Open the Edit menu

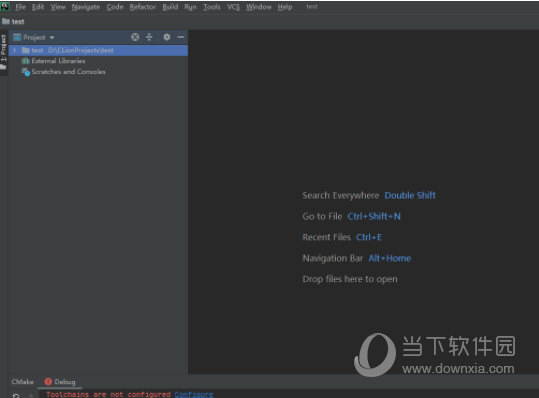coord(38,7)
